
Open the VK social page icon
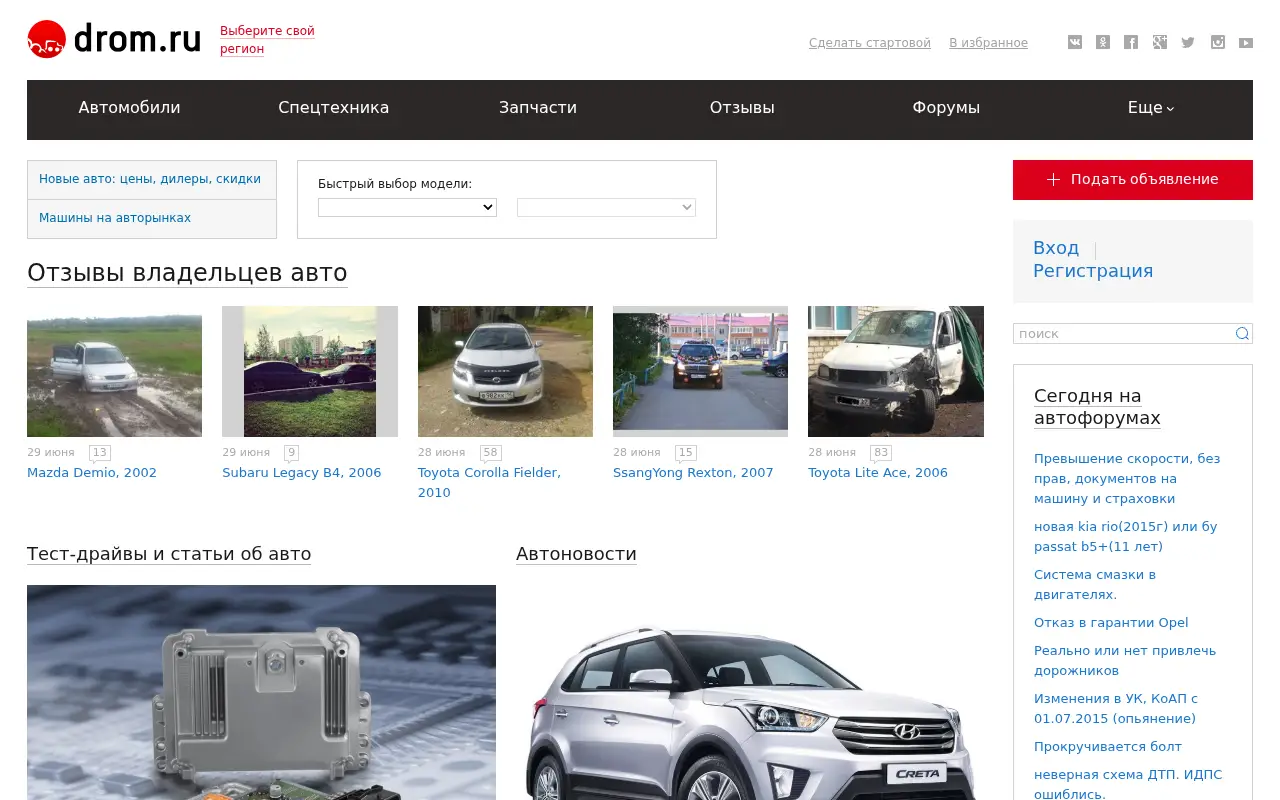1075,42
